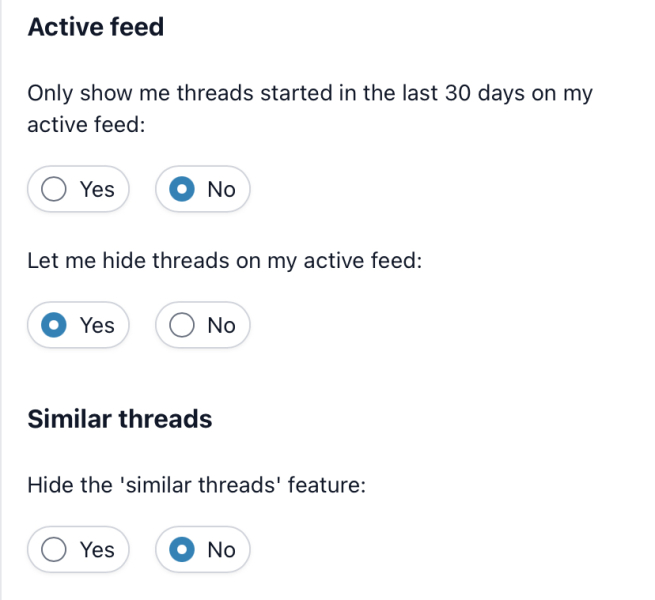This screenshot has width=655, height=600.
Task: Click the filled radio dot for similar threads No
Action: (182, 549)
